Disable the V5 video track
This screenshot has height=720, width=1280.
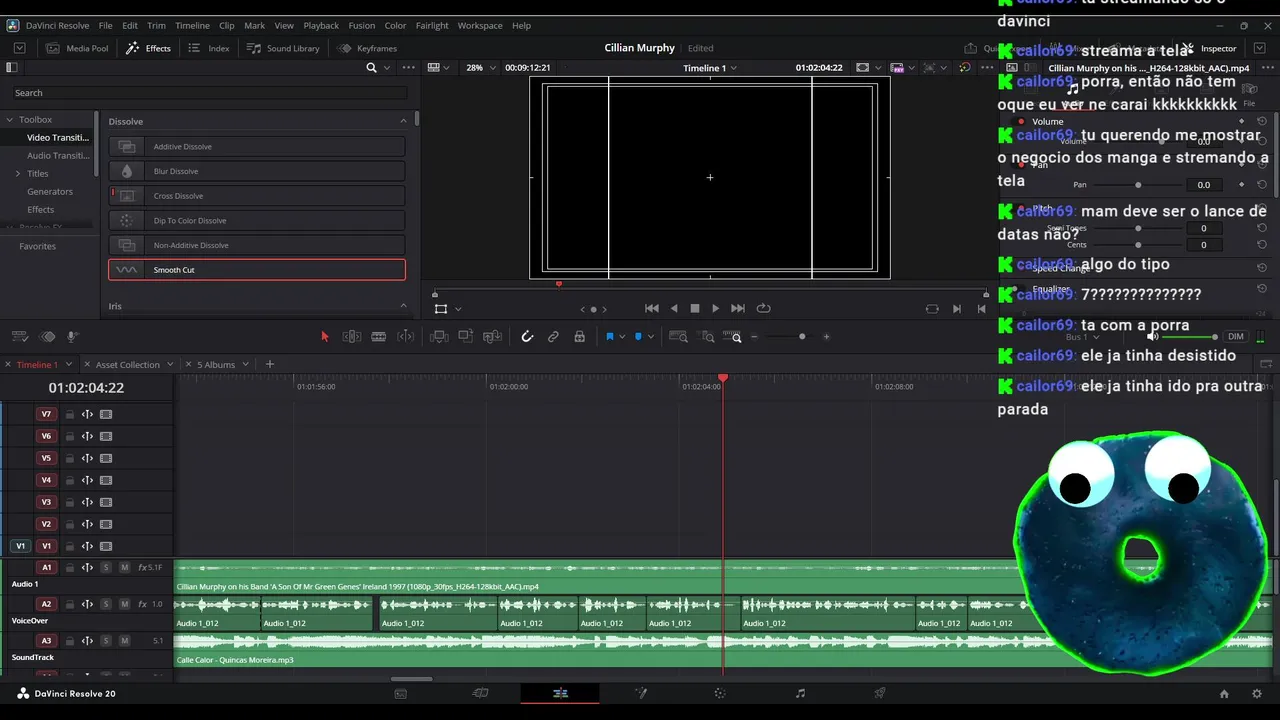point(106,458)
